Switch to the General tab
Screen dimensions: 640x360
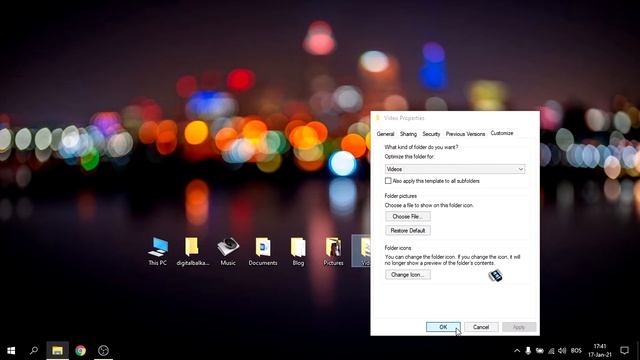click(x=385, y=134)
